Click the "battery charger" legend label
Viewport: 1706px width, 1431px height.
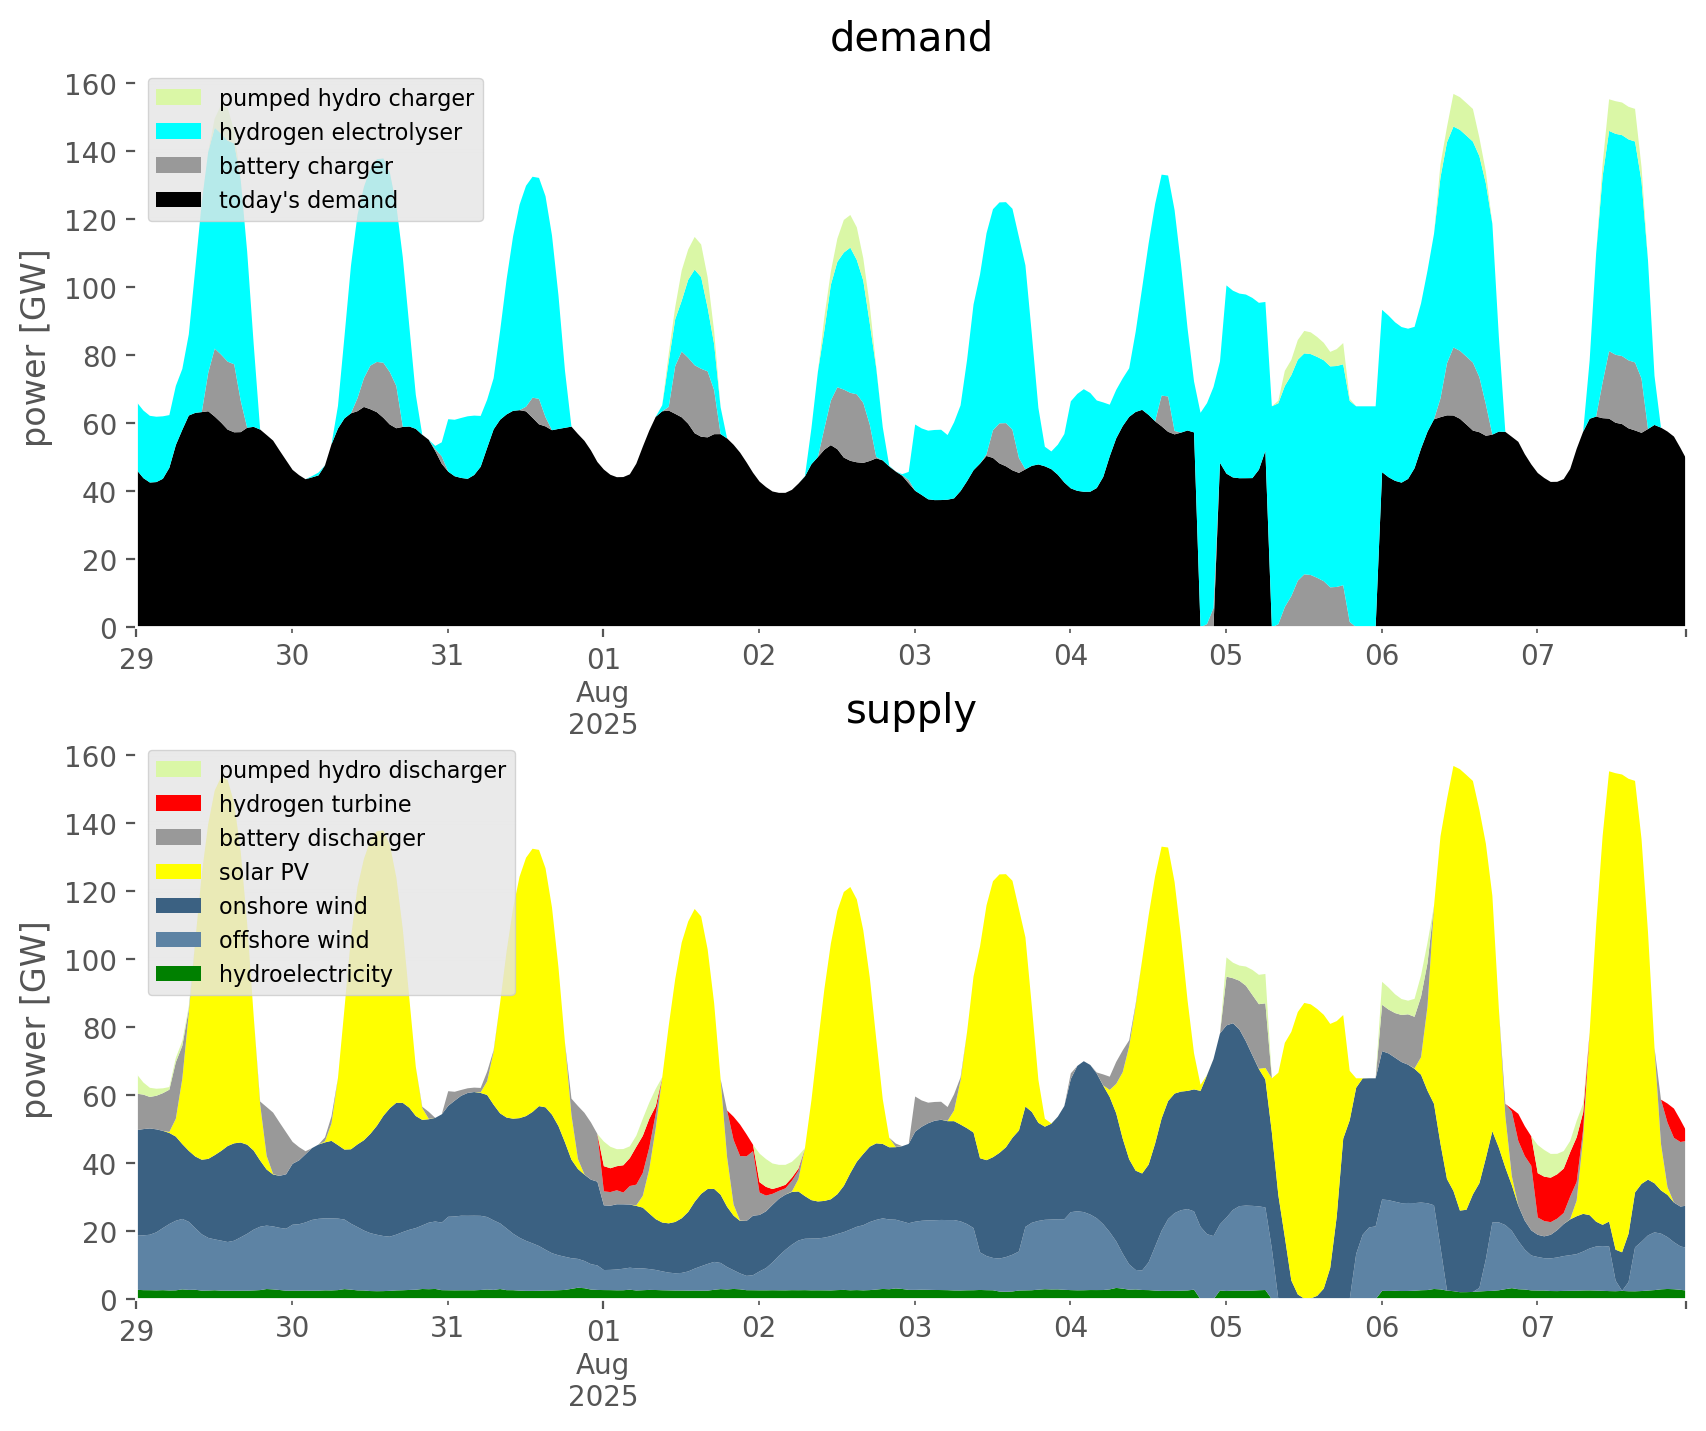pos(305,166)
